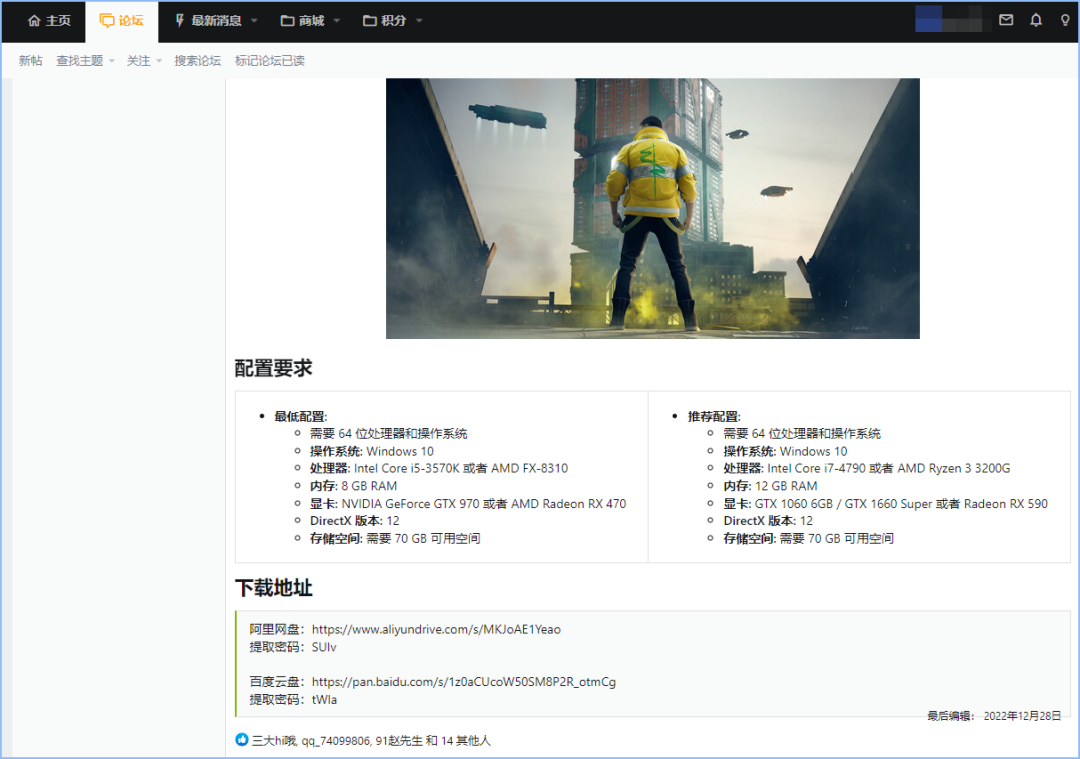Image resolution: width=1080 pixels, height=759 pixels.
Task: Open the 最新消息 menu item
Action: [216, 21]
